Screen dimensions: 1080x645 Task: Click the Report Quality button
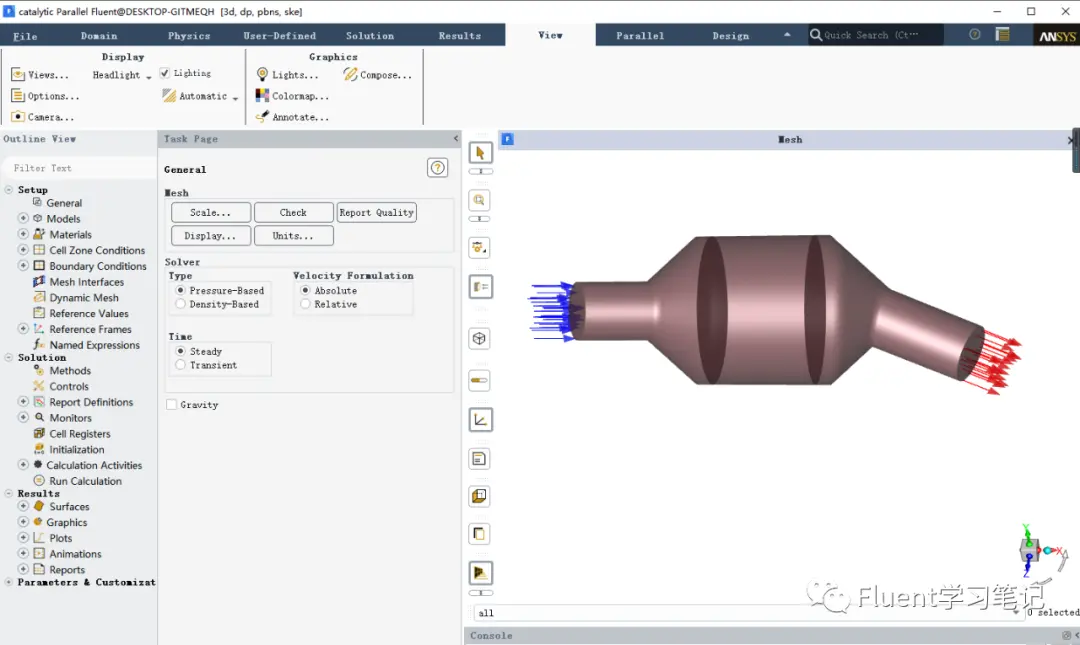tap(377, 213)
